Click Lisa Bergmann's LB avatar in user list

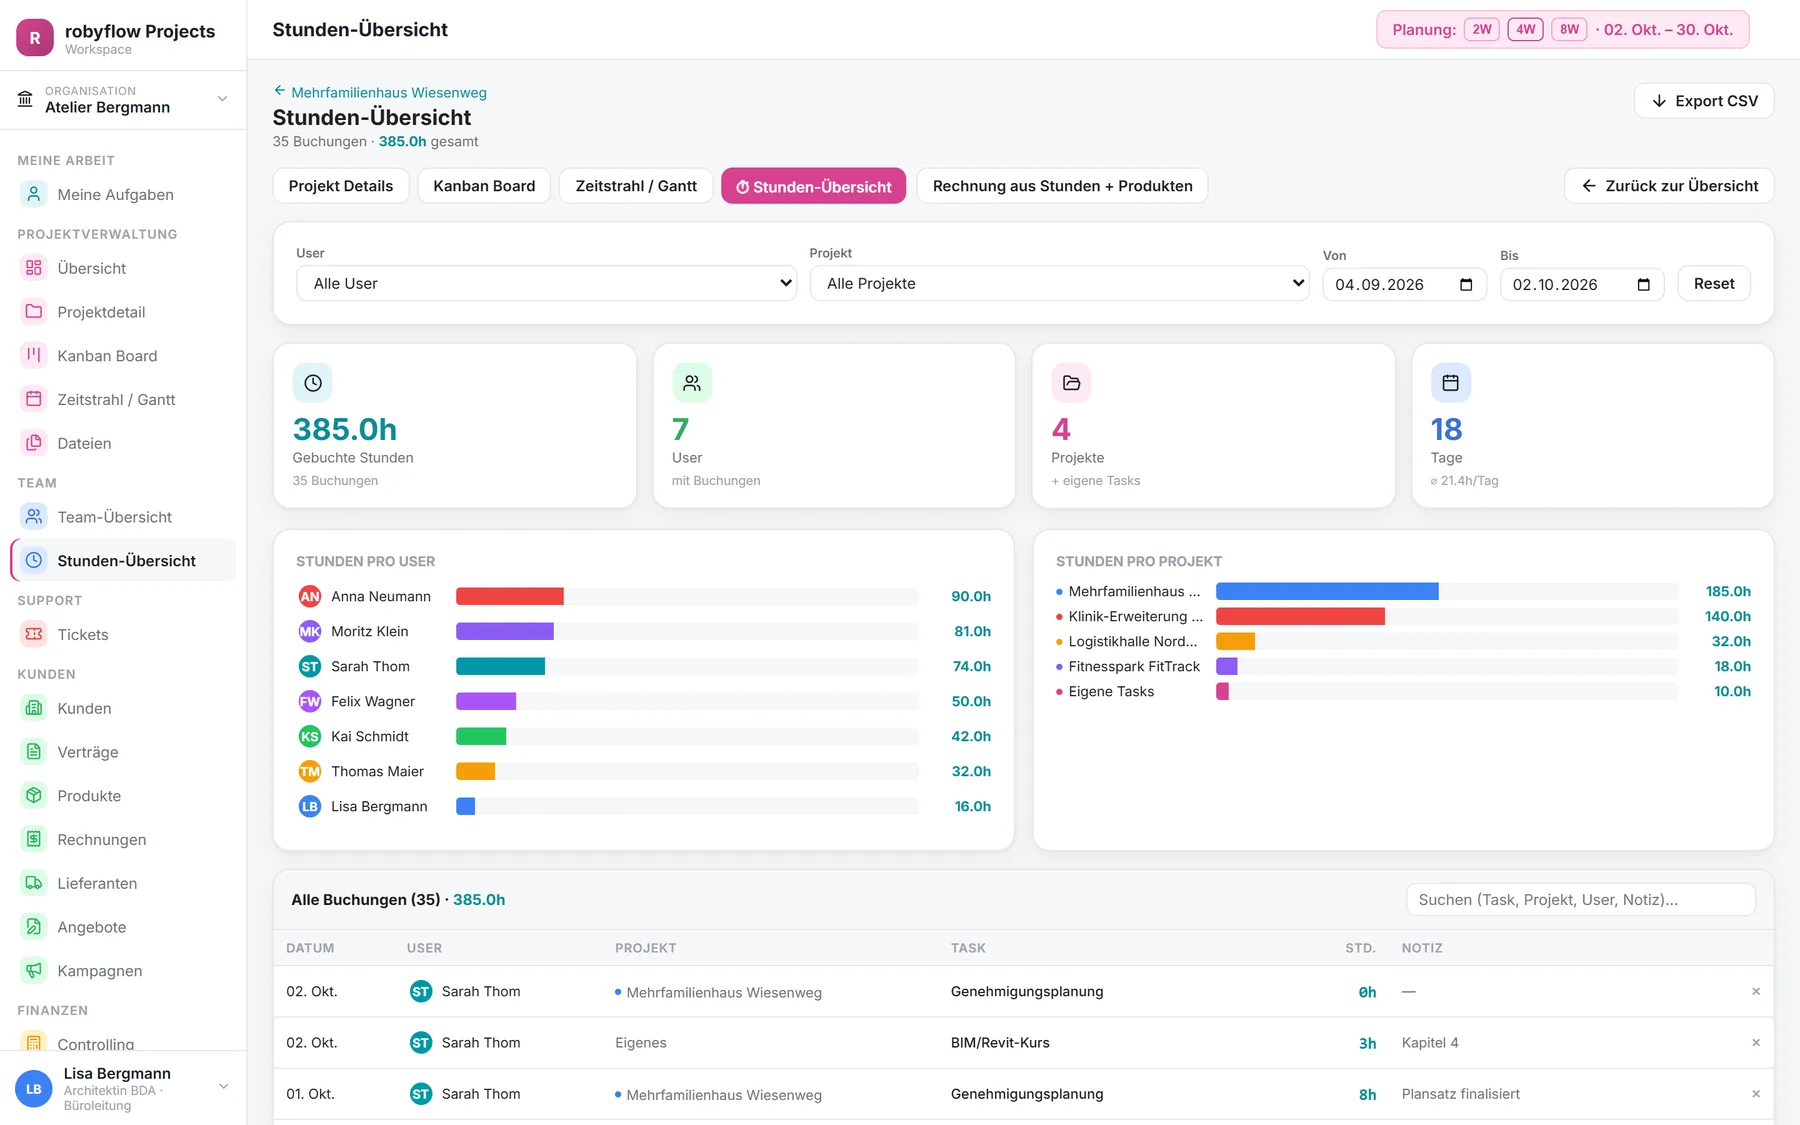(x=310, y=806)
